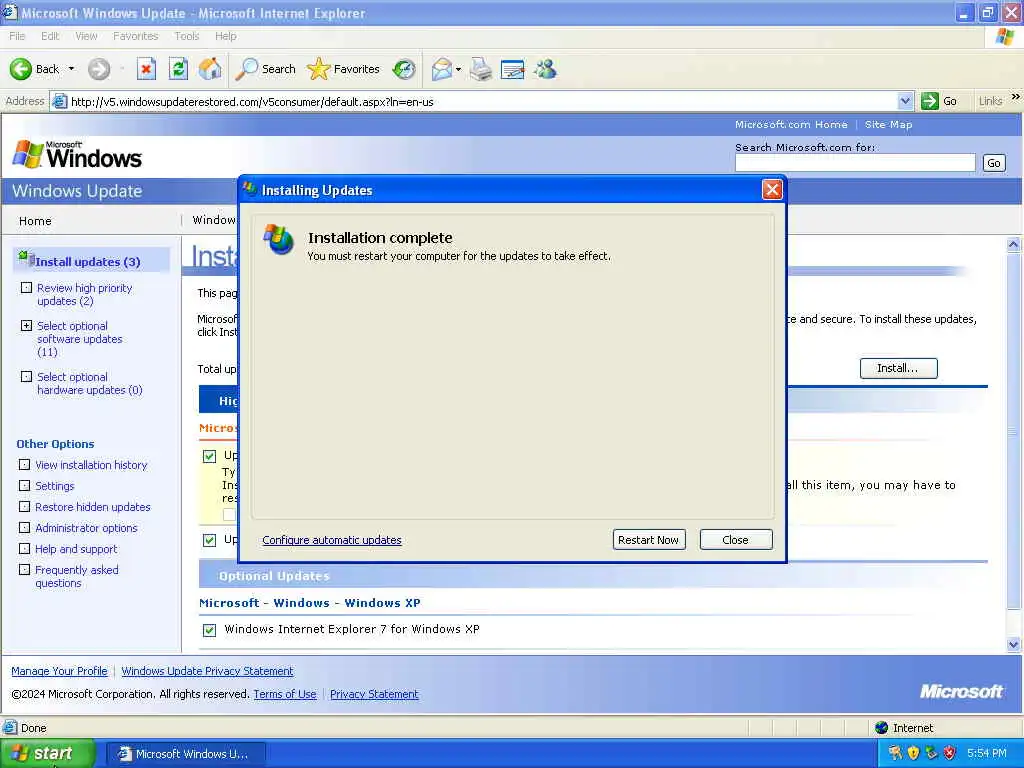Click the Edit page toolbar icon
The width and height of the screenshot is (1024, 768).
coord(513,69)
